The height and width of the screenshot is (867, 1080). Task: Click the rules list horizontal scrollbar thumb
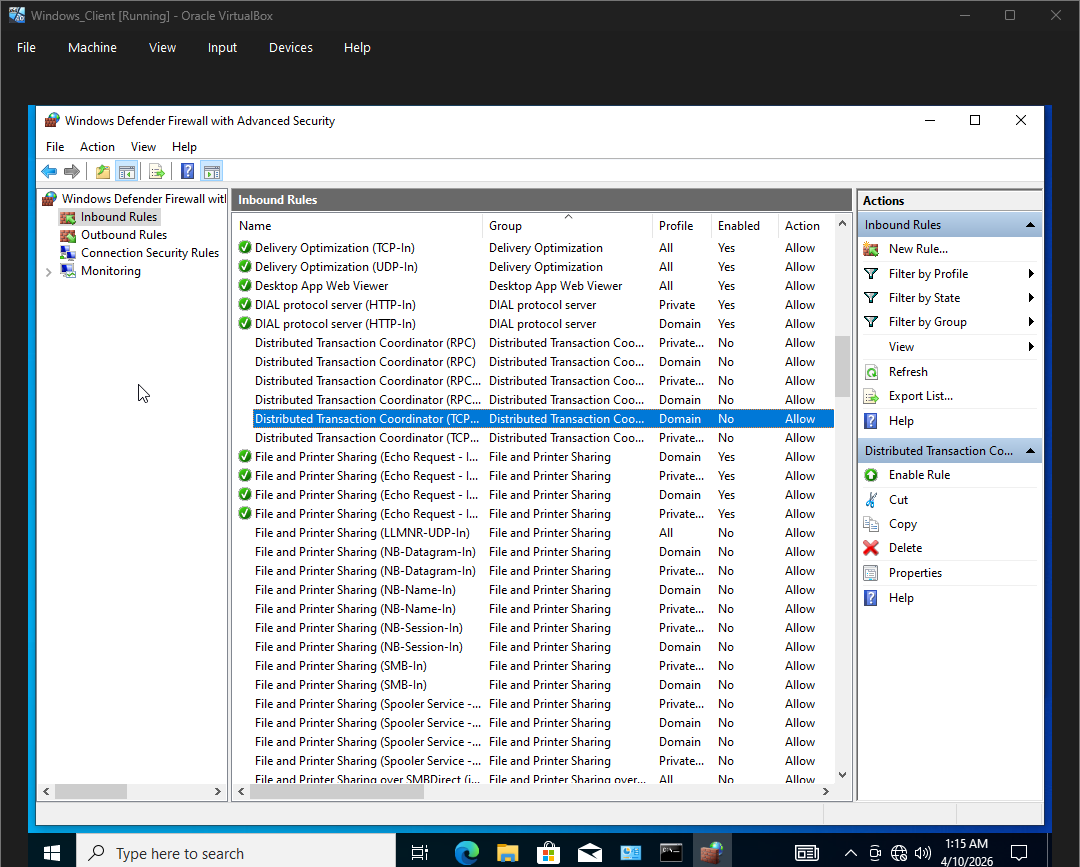tap(337, 792)
